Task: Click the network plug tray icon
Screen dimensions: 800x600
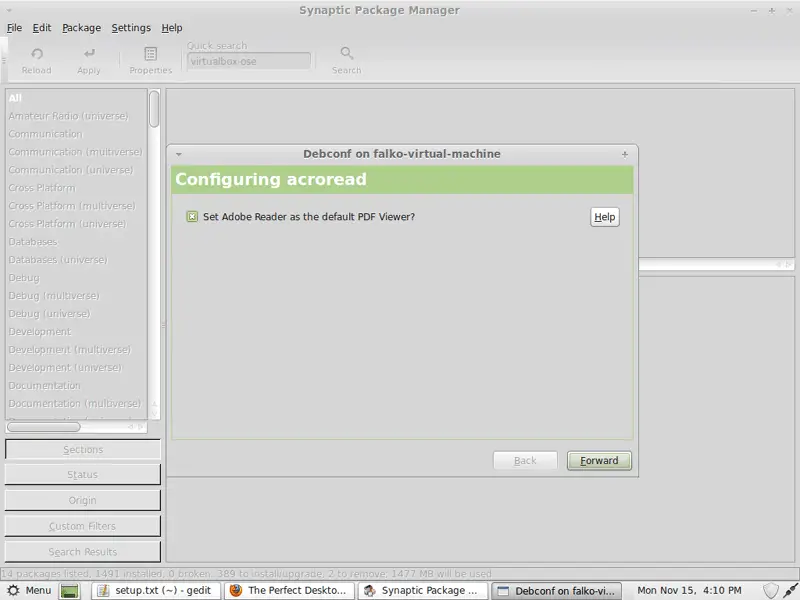Action: (790, 590)
